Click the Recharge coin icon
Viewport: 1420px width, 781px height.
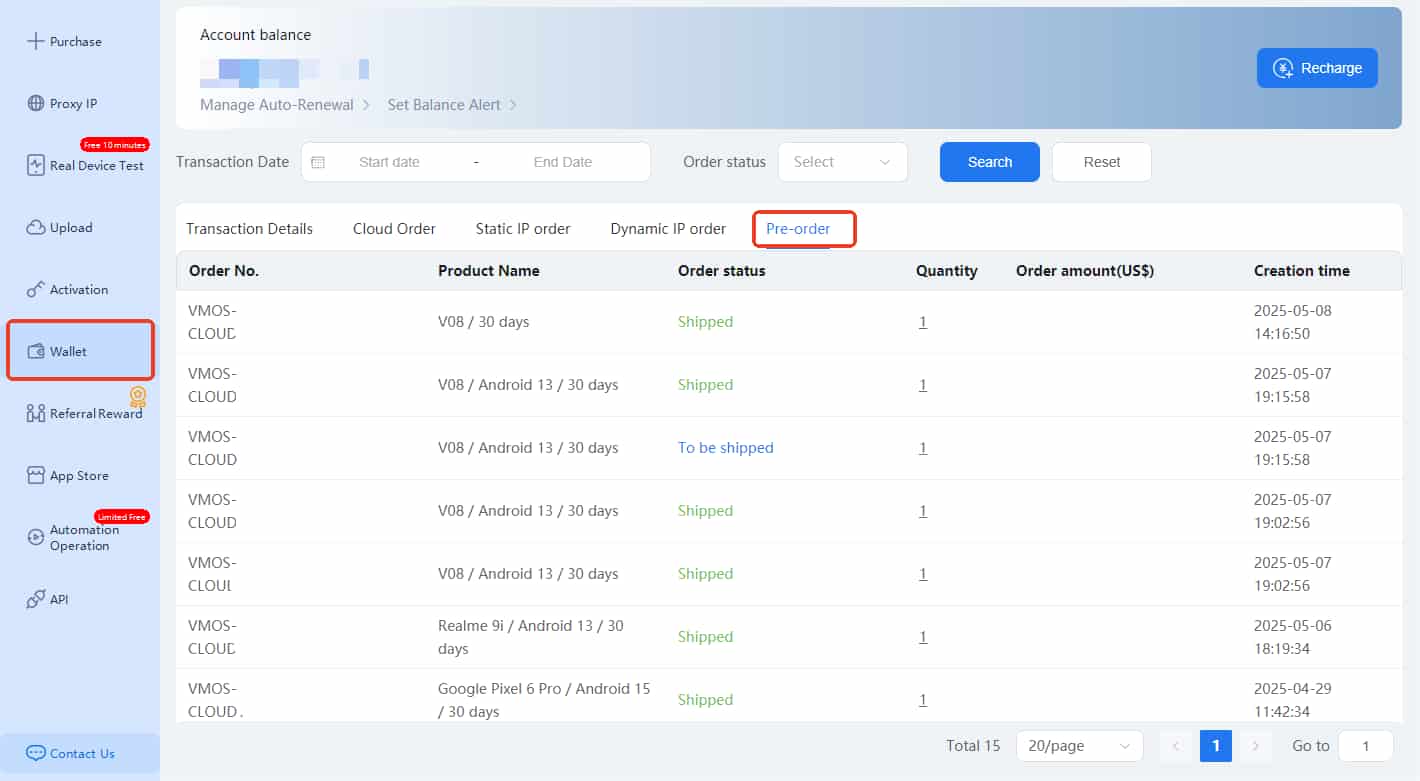(1283, 68)
